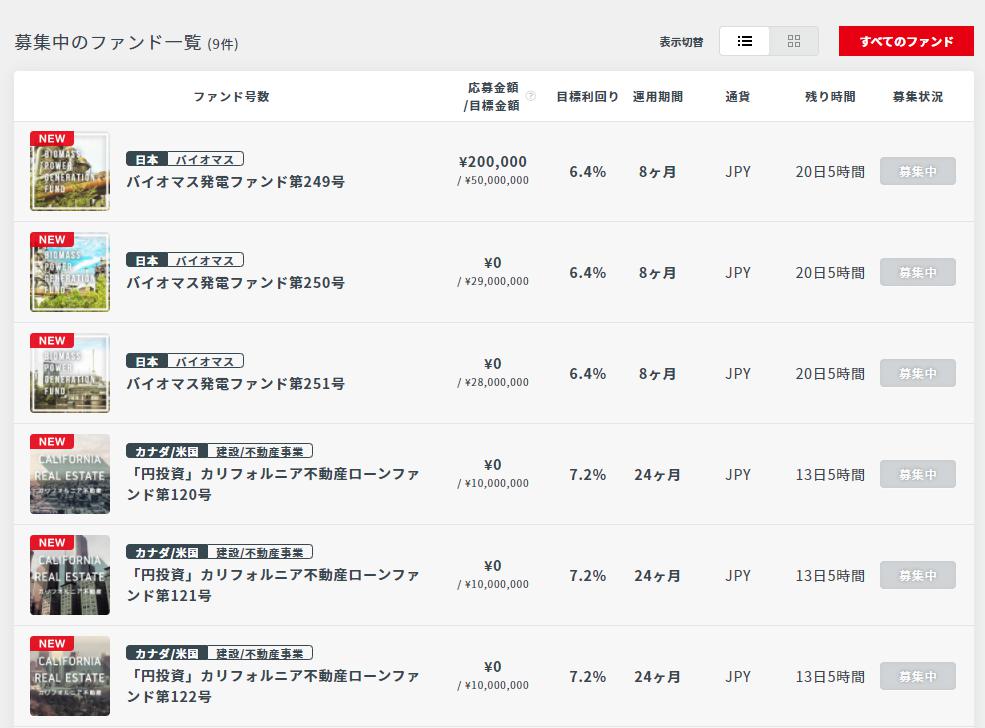Click 募集中 button for fund 121号
Viewport: 985px width, 728px height.
click(x=918, y=575)
